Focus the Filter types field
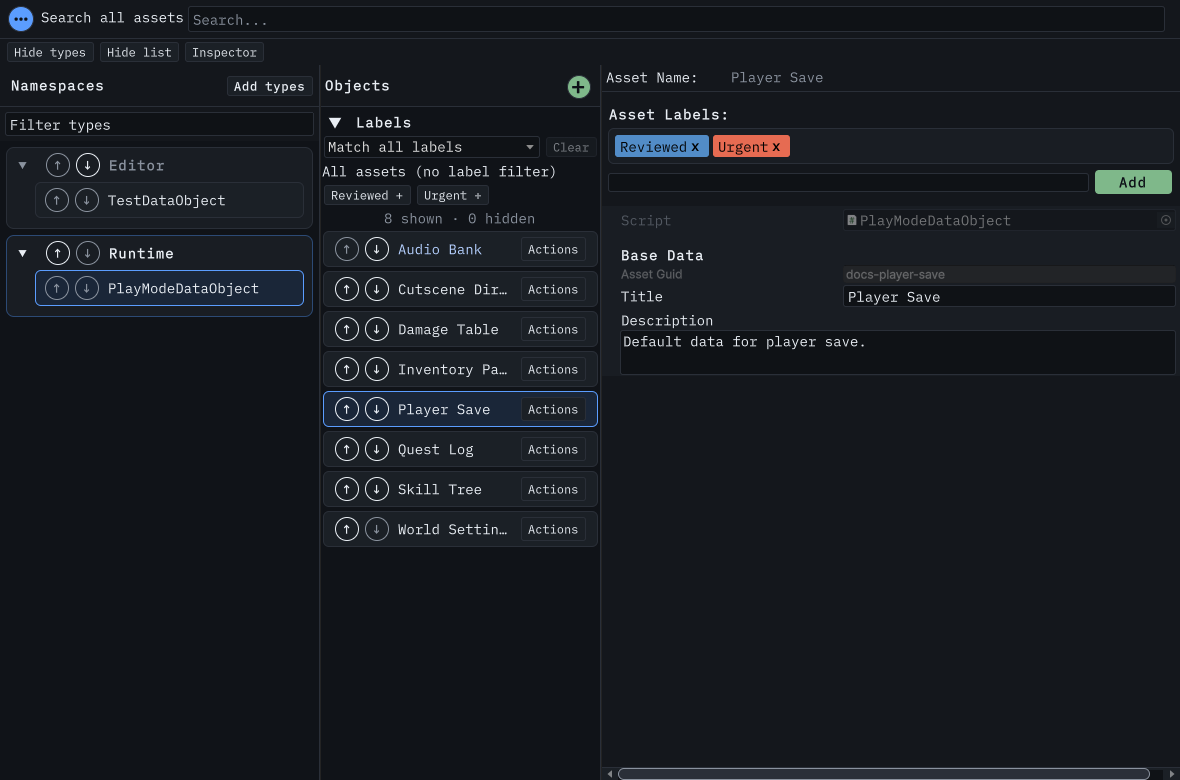This screenshot has height=780, width=1180. pyautogui.click(x=160, y=124)
